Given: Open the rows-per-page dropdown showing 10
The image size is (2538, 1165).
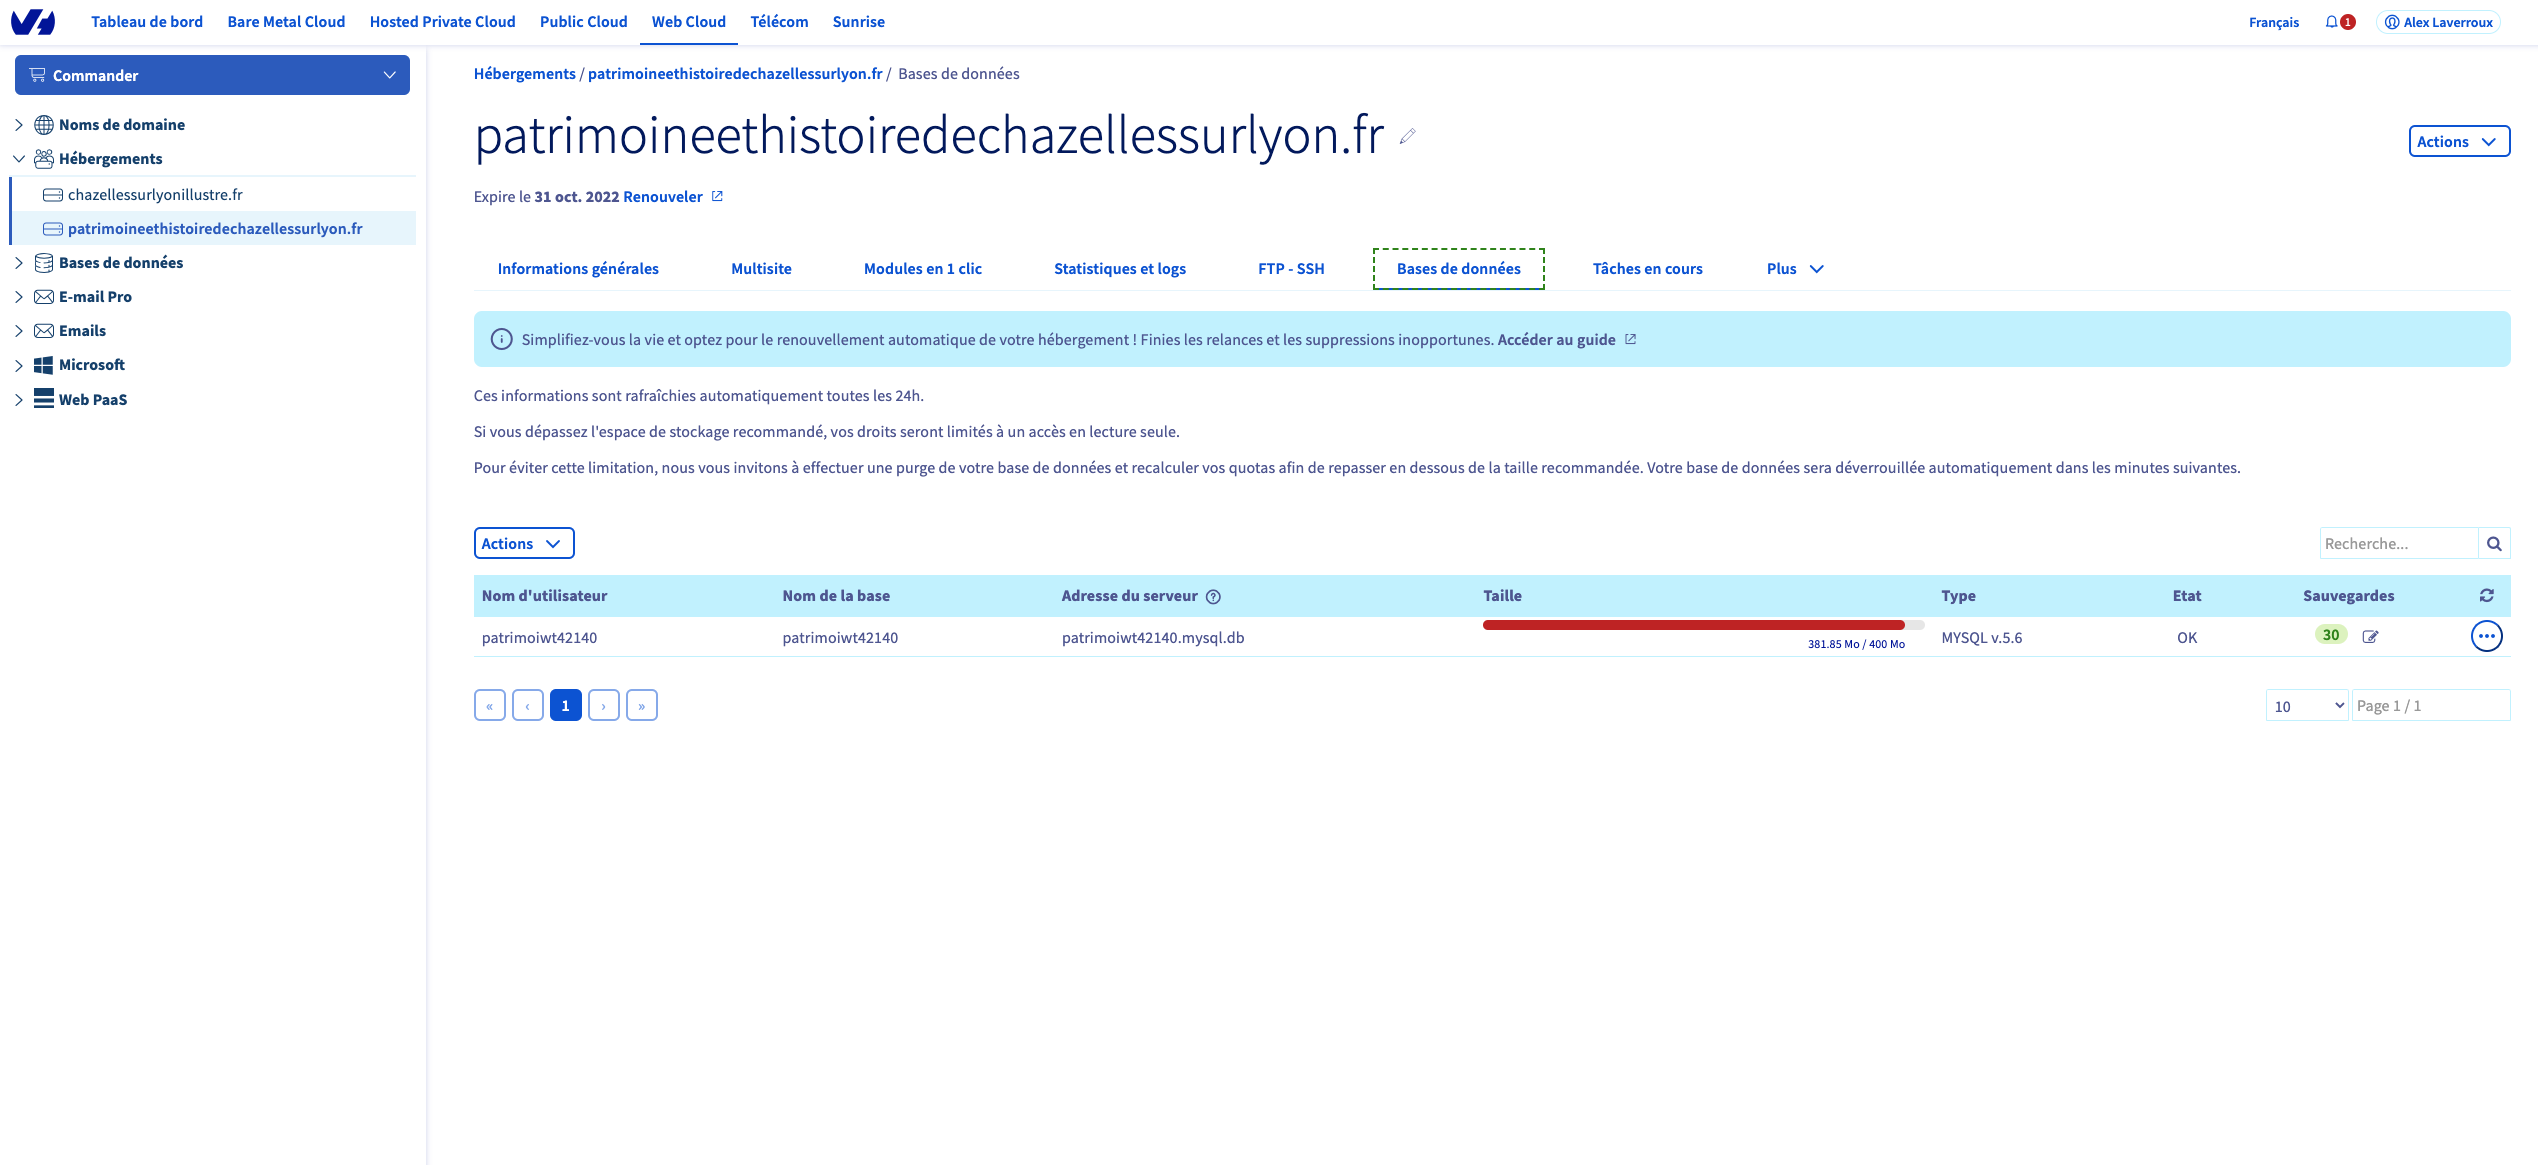Looking at the screenshot, I should (2306, 706).
